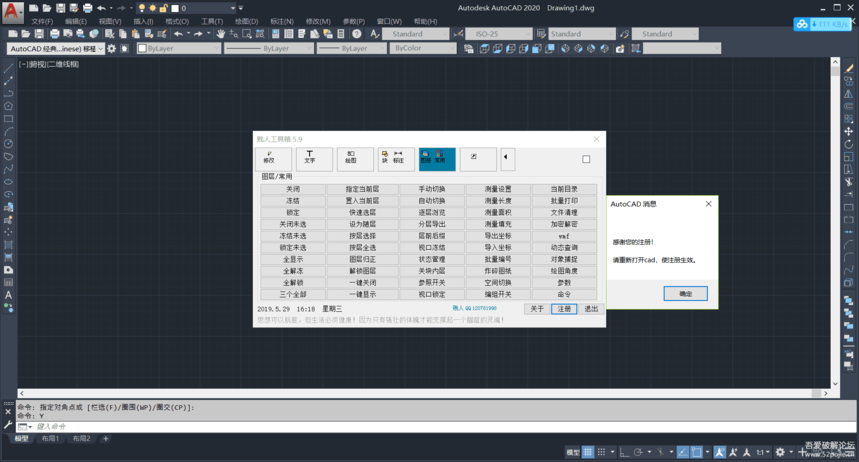Toggle the layer freeze sun icon
Screen dimensions: 859x462
coord(152,8)
